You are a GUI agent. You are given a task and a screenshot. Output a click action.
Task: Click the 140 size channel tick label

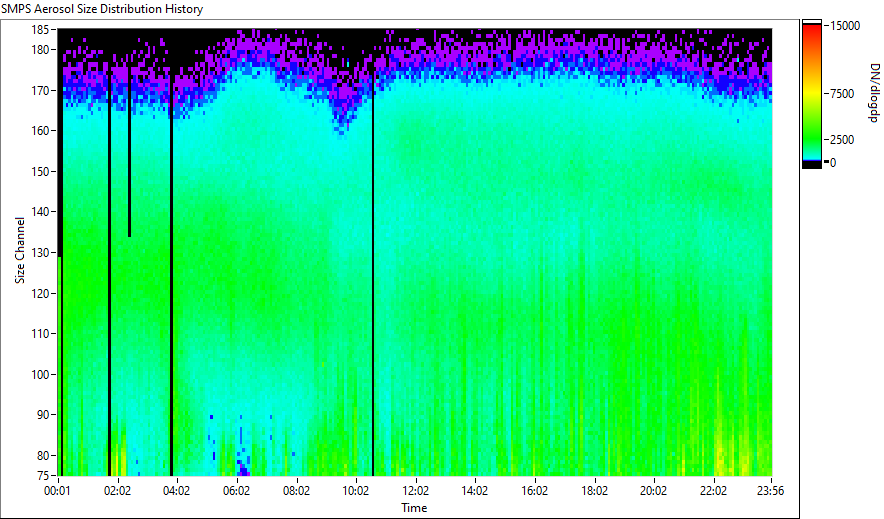[x=40, y=212]
